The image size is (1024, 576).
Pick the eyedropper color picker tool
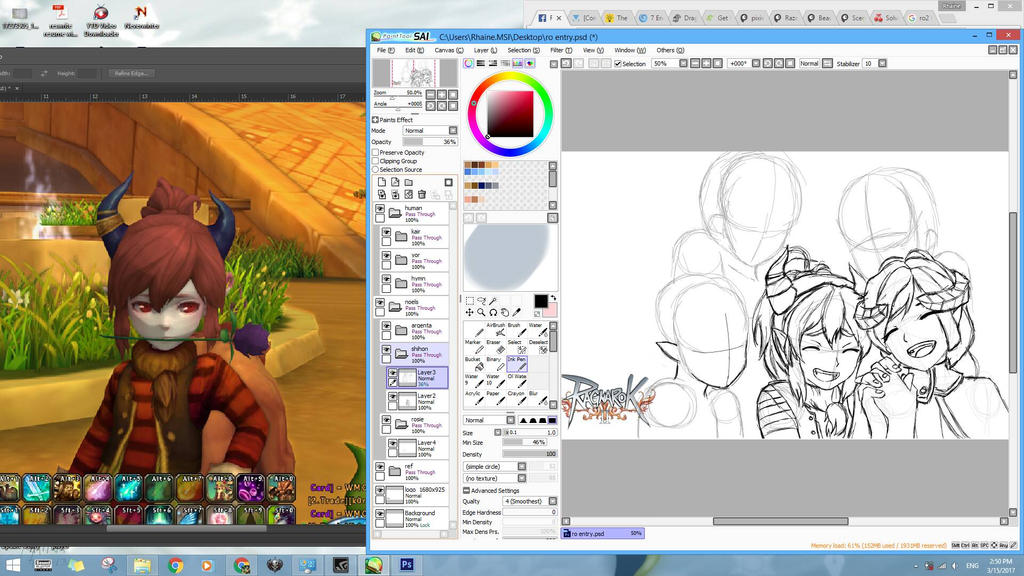point(517,313)
